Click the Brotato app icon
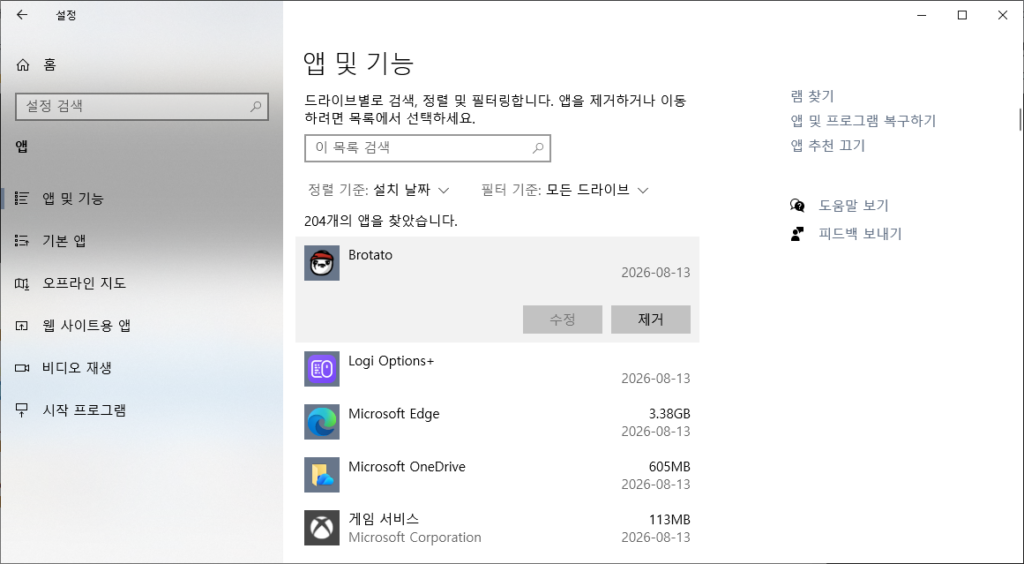 point(322,263)
